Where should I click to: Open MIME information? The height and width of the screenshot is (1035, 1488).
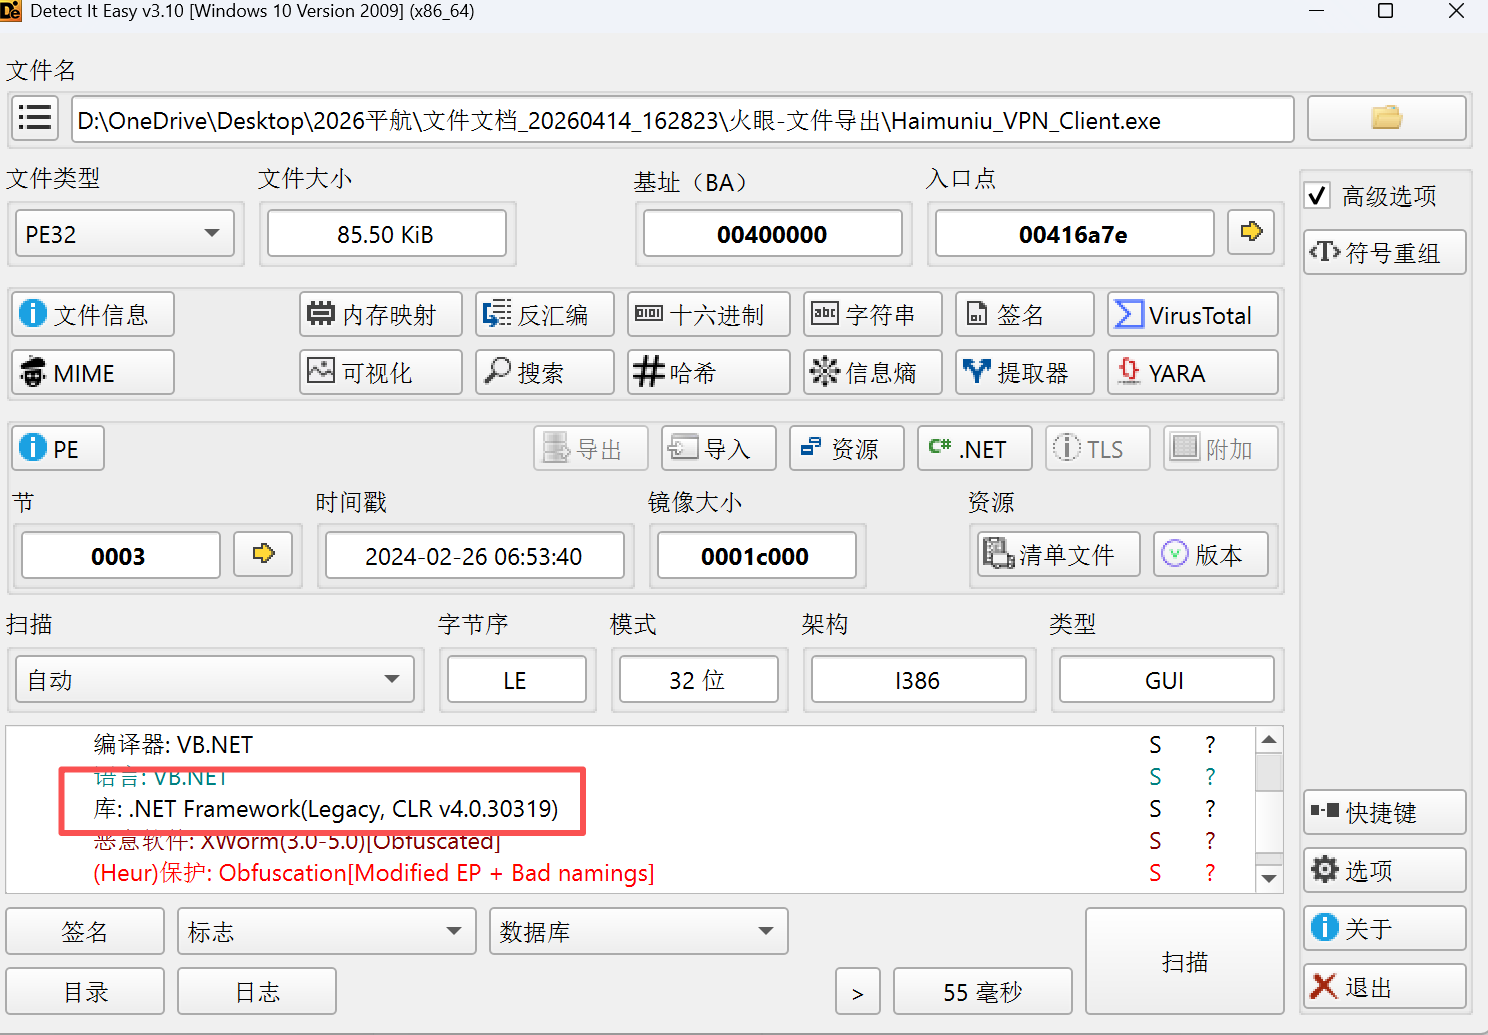coord(93,373)
